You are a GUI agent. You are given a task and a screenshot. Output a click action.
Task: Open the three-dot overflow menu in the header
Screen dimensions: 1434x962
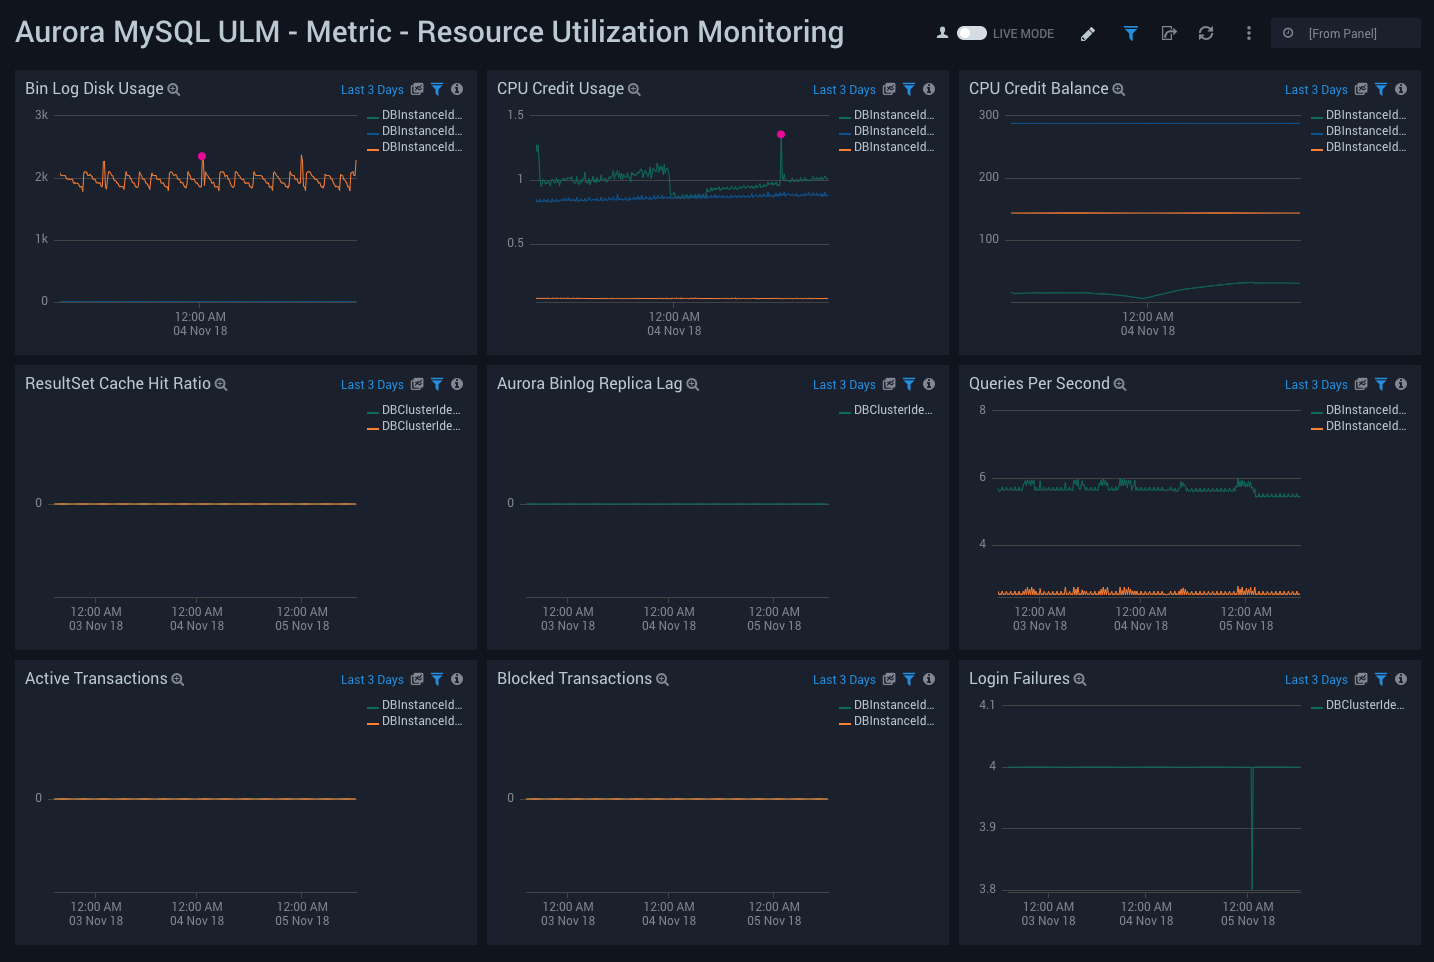coord(1248,33)
